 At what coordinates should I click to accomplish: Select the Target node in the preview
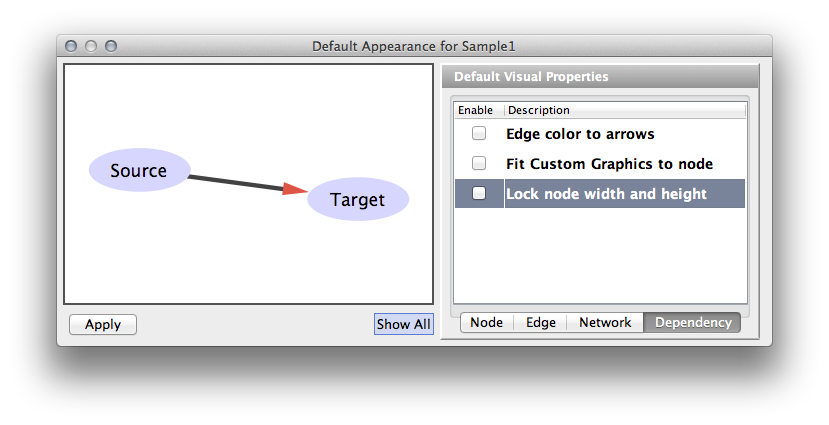pos(357,199)
